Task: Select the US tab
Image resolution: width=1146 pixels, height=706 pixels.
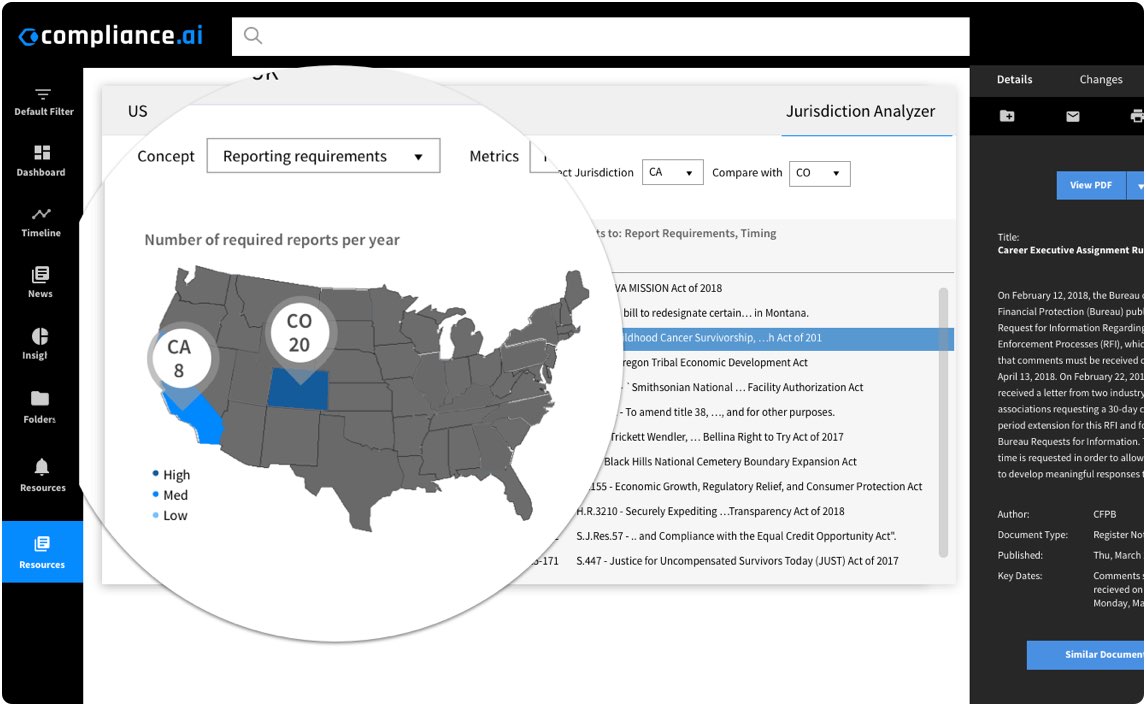Action: pyautogui.click(x=137, y=111)
